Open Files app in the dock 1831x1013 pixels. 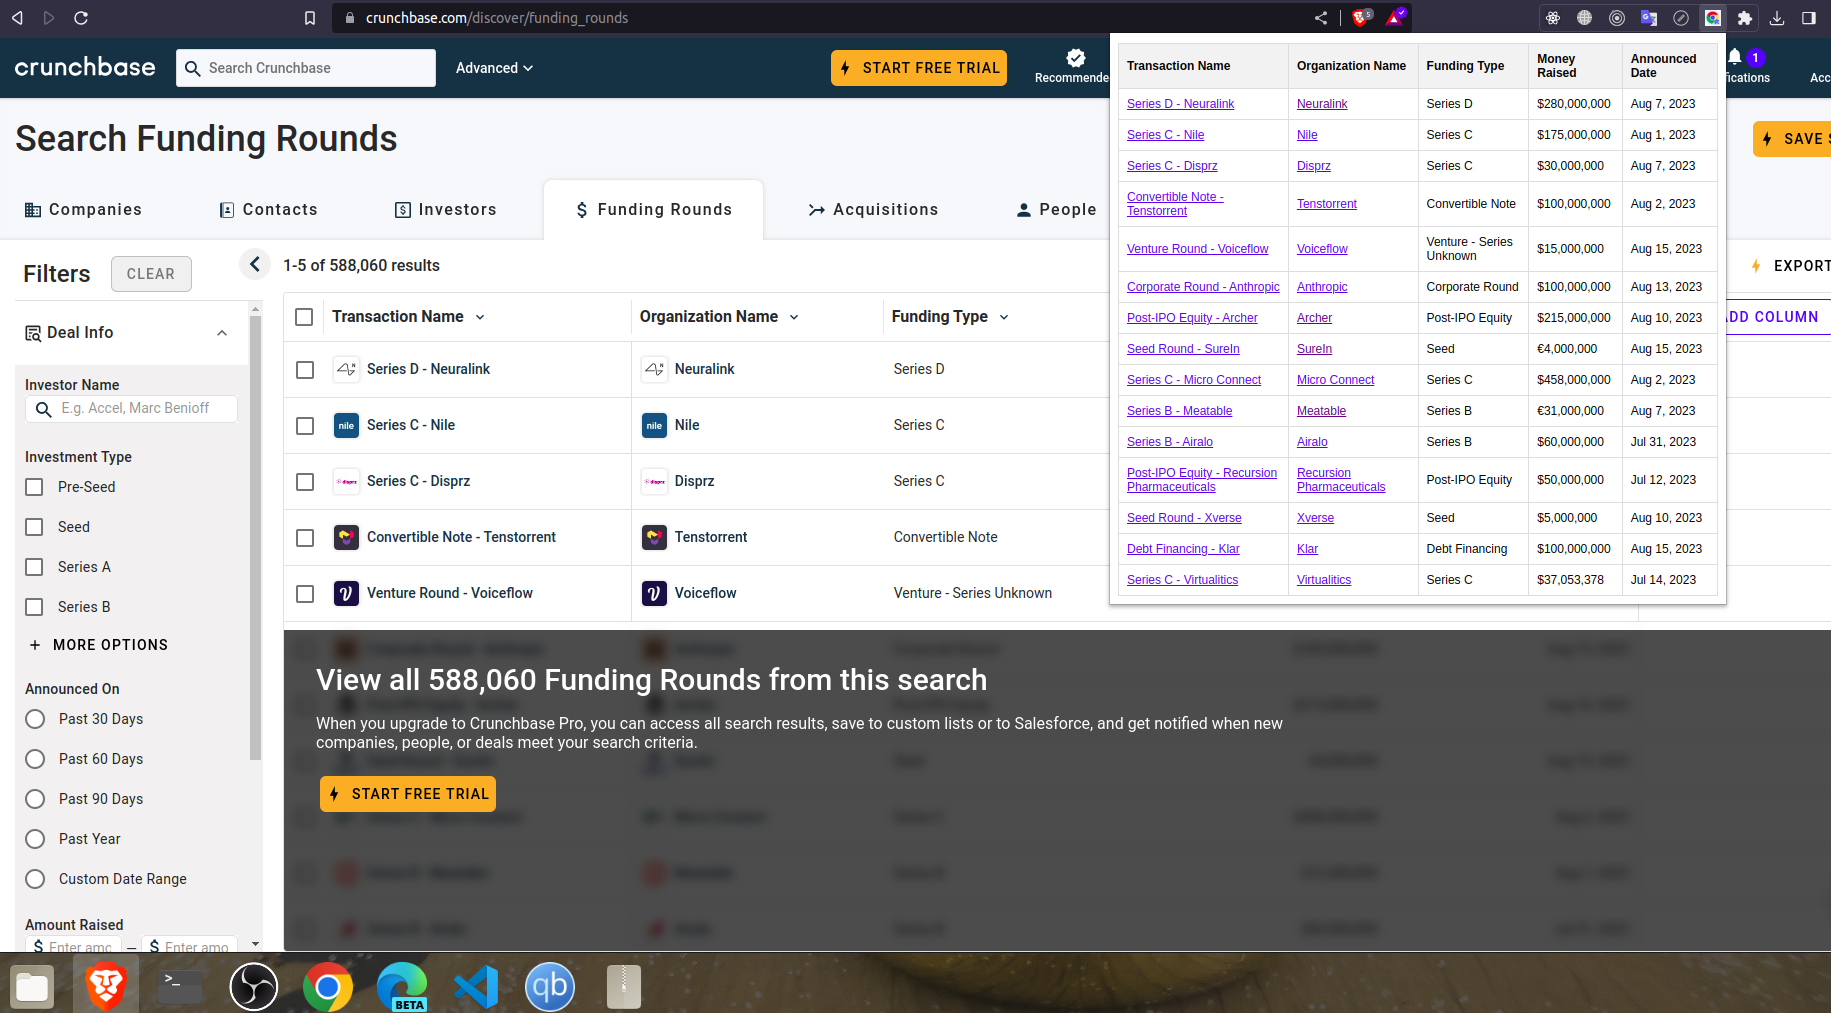pyautogui.click(x=32, y=986)
